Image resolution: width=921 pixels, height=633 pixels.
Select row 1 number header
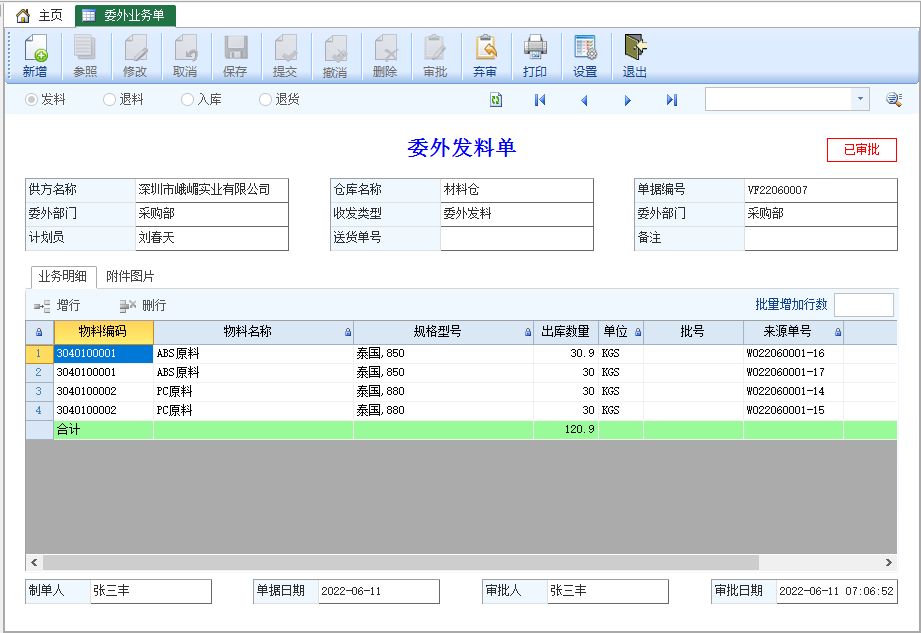pyautogui.click(x=39, y=353)
